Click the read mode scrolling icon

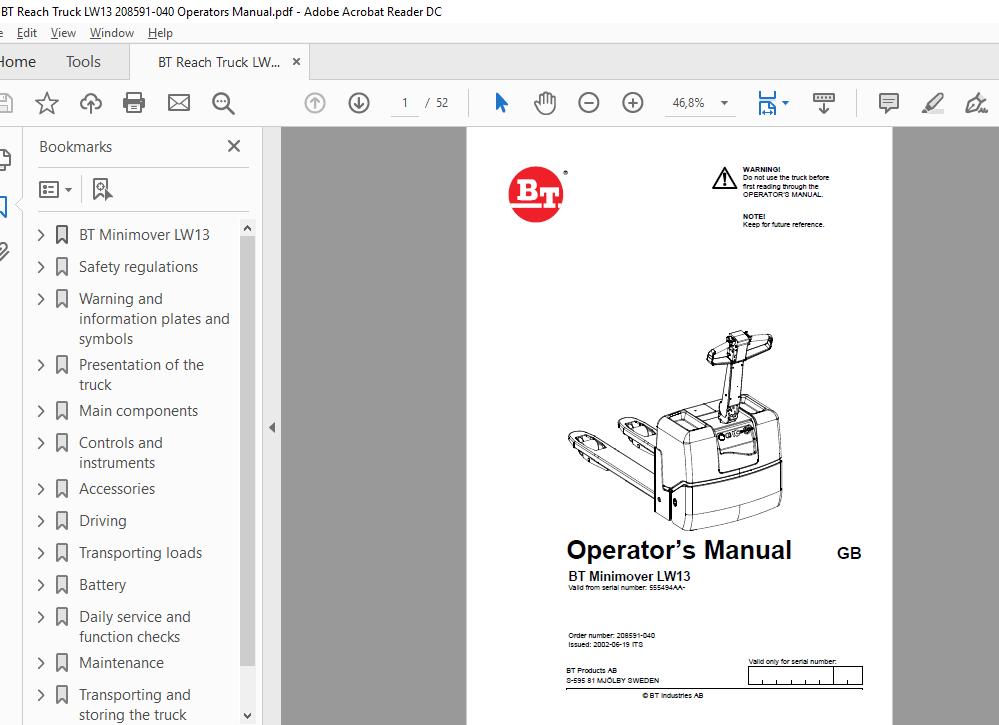coord(824,103)
